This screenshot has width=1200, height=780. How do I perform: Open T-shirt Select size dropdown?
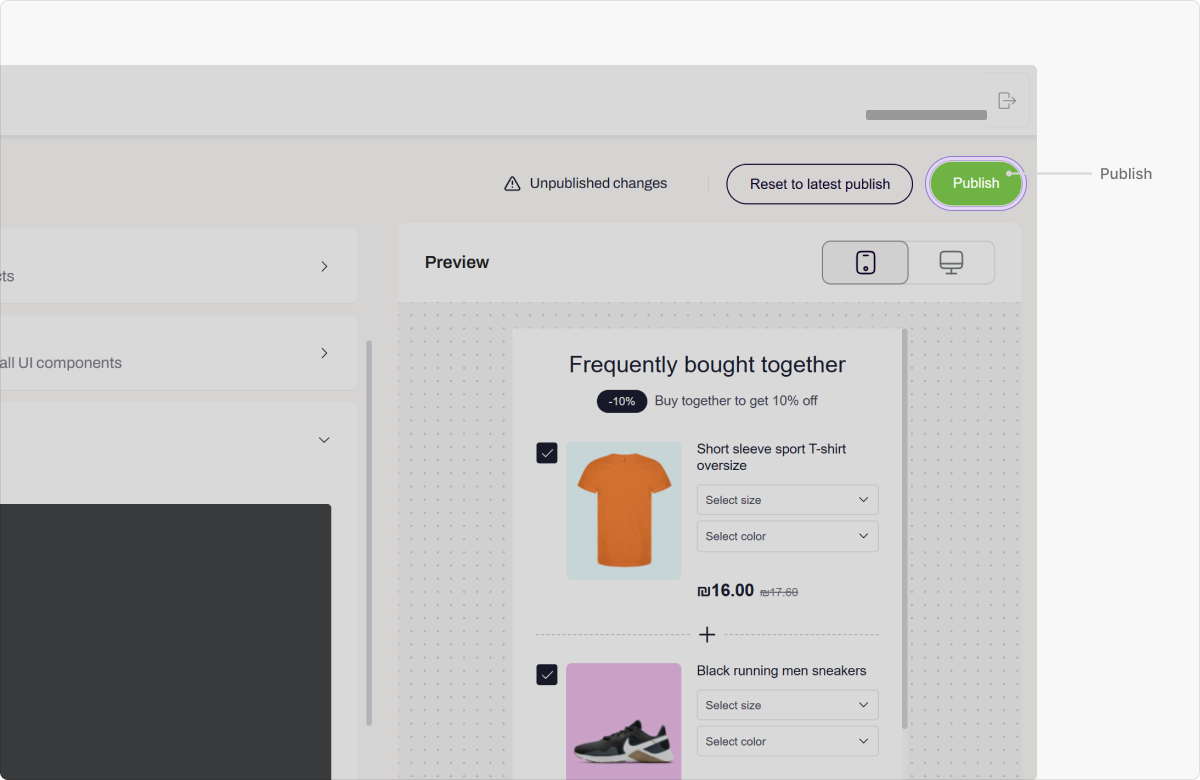coord(787,500)
